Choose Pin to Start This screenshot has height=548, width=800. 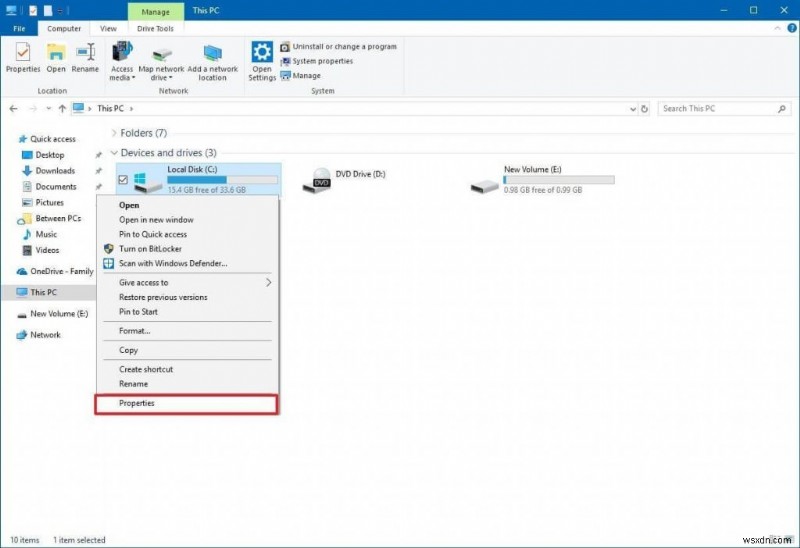click(x=187, y=312)
